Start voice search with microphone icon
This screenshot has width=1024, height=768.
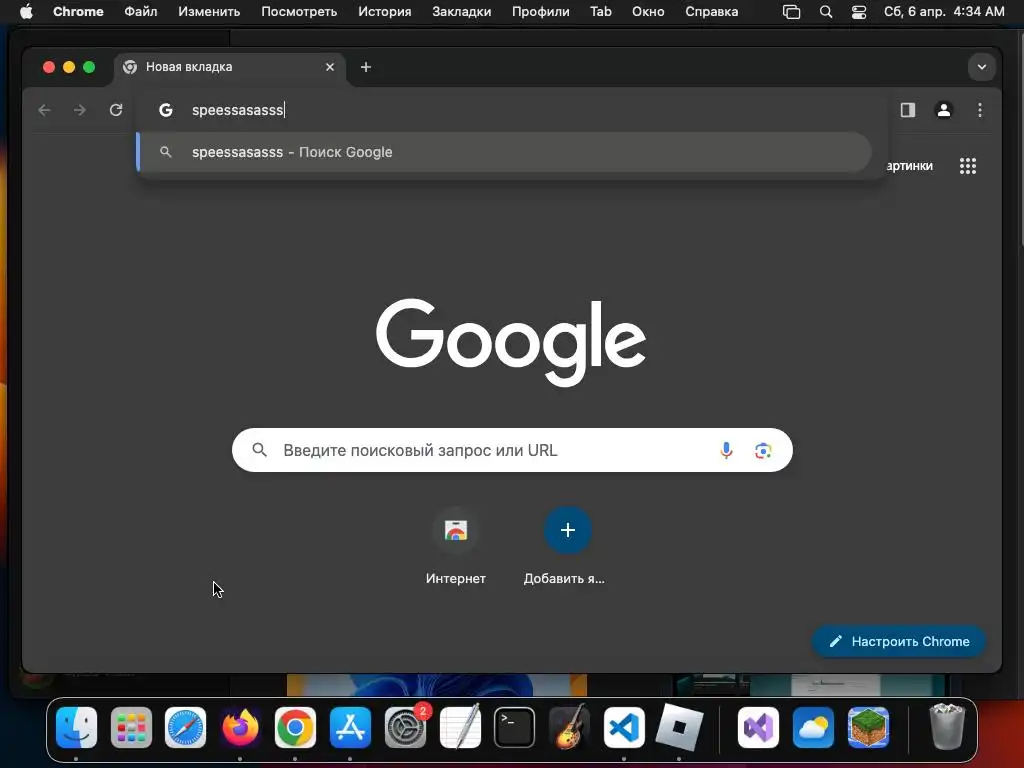[x=726, y=450]
